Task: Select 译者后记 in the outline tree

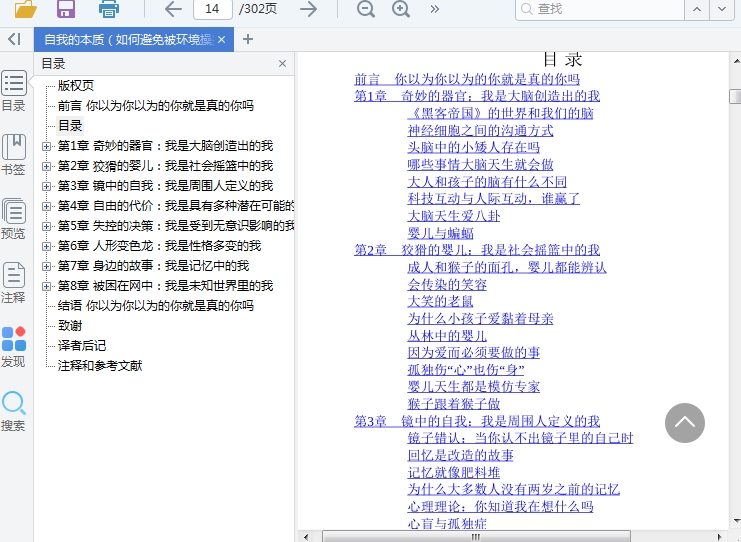Action: tap(82, 346)
